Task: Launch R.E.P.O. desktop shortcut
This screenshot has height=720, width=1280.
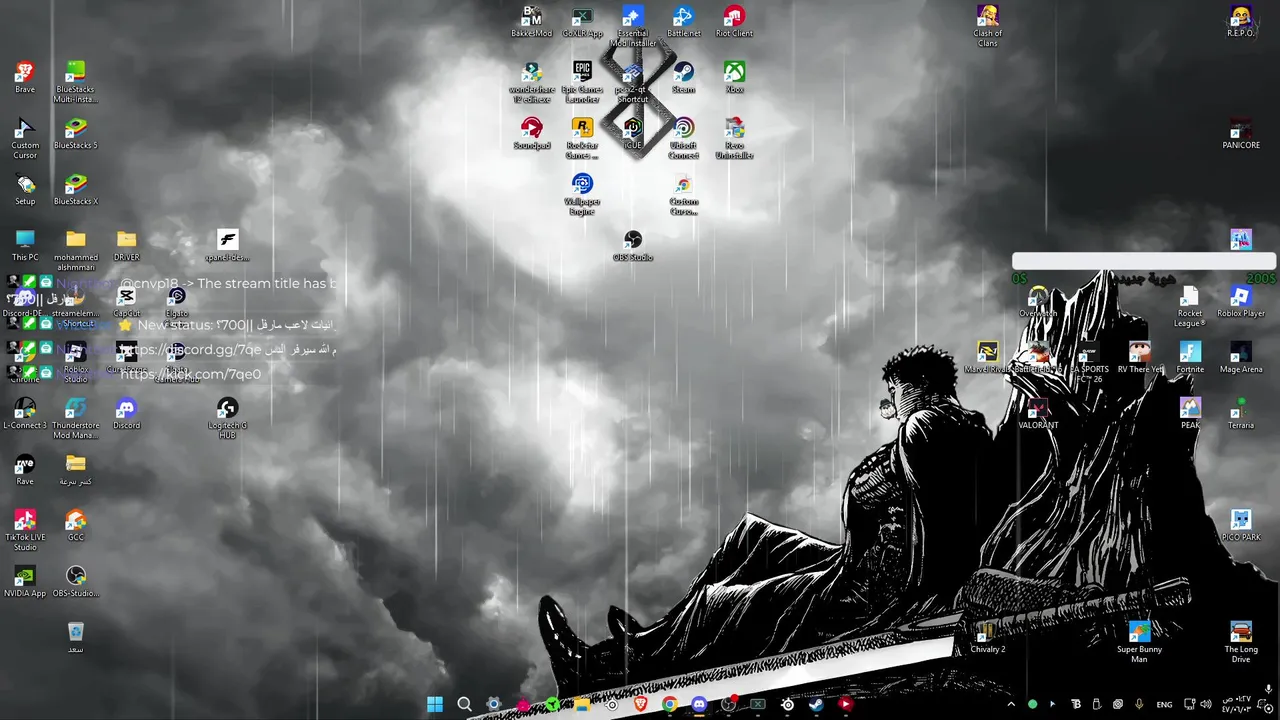Action: (1241, 21)
